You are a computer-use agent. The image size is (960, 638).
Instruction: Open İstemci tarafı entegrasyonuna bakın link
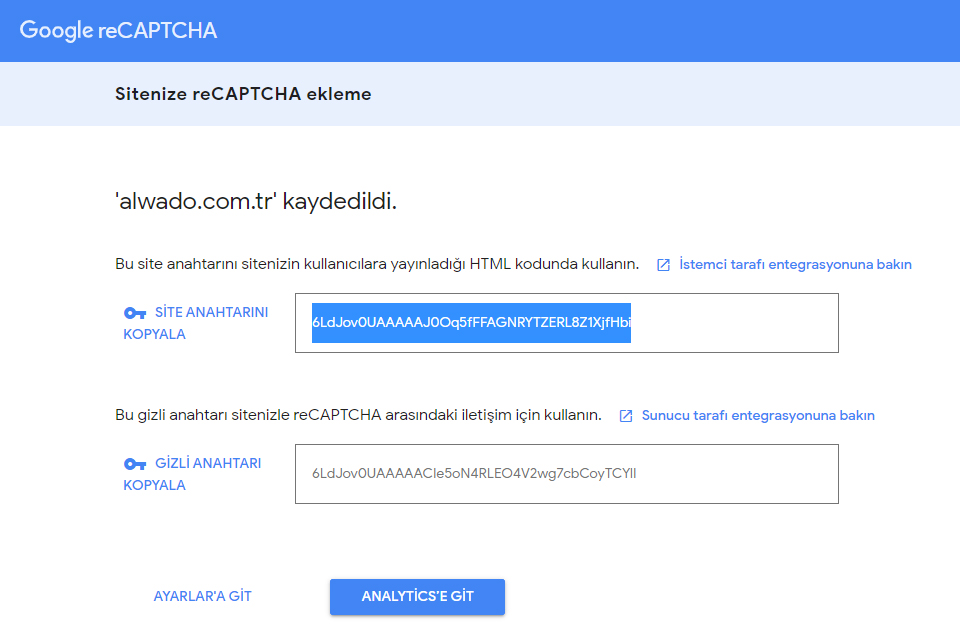click(795, 265)
